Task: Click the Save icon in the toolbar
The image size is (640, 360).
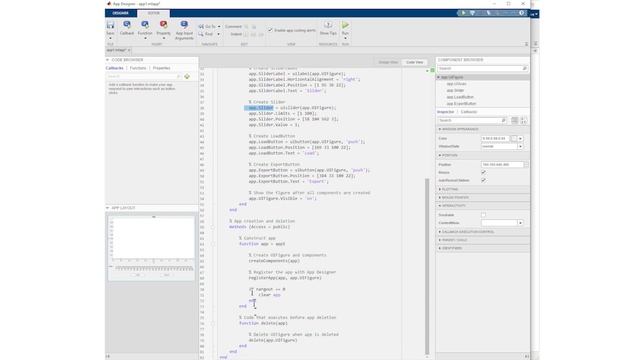Action: click(110, 26)
